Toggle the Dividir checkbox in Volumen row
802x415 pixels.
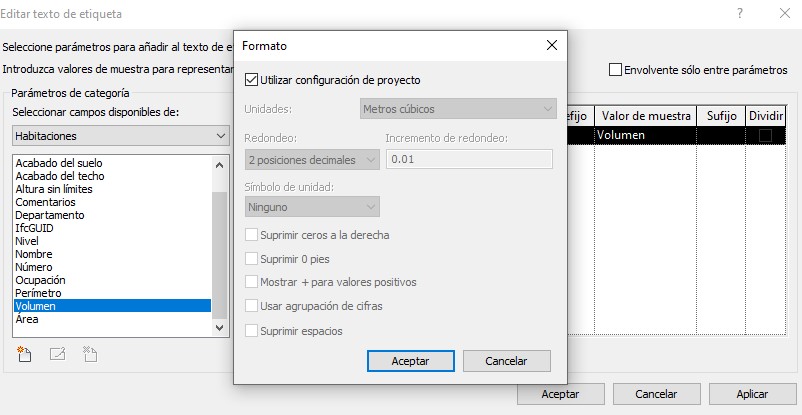pyautogui.click(x=765, y=135)
